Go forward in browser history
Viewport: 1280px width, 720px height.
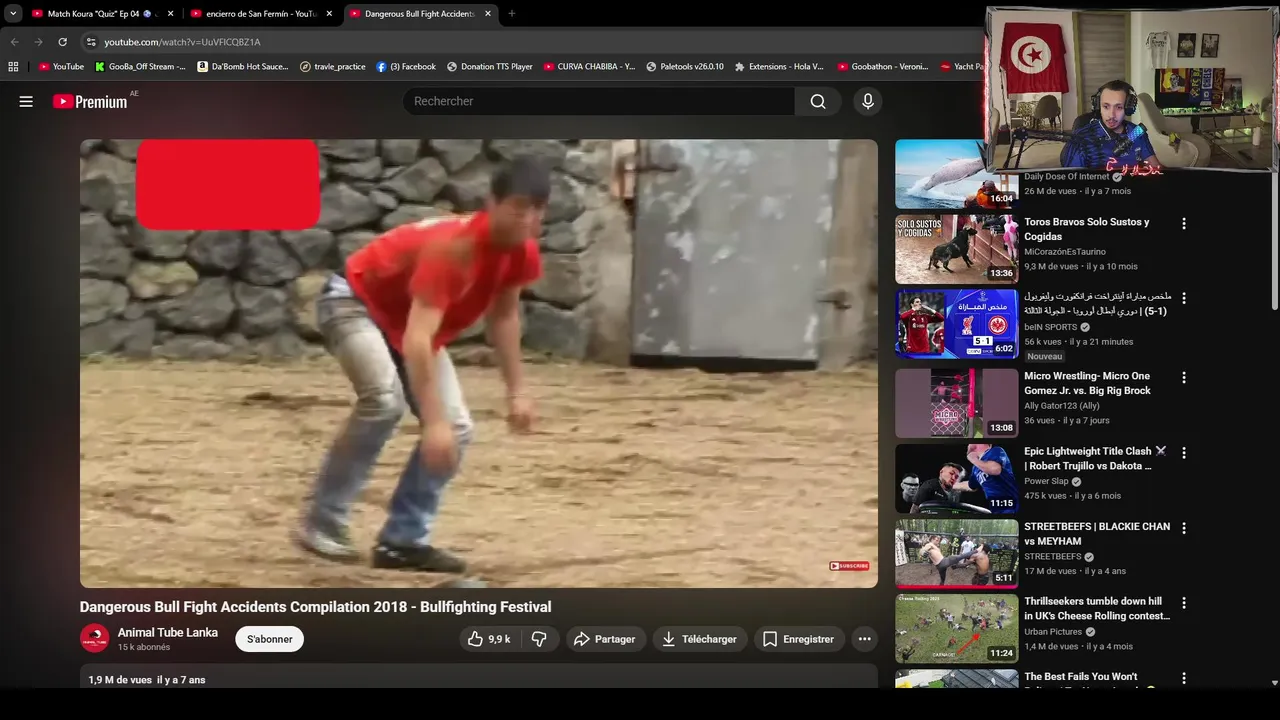click(38, 42)
